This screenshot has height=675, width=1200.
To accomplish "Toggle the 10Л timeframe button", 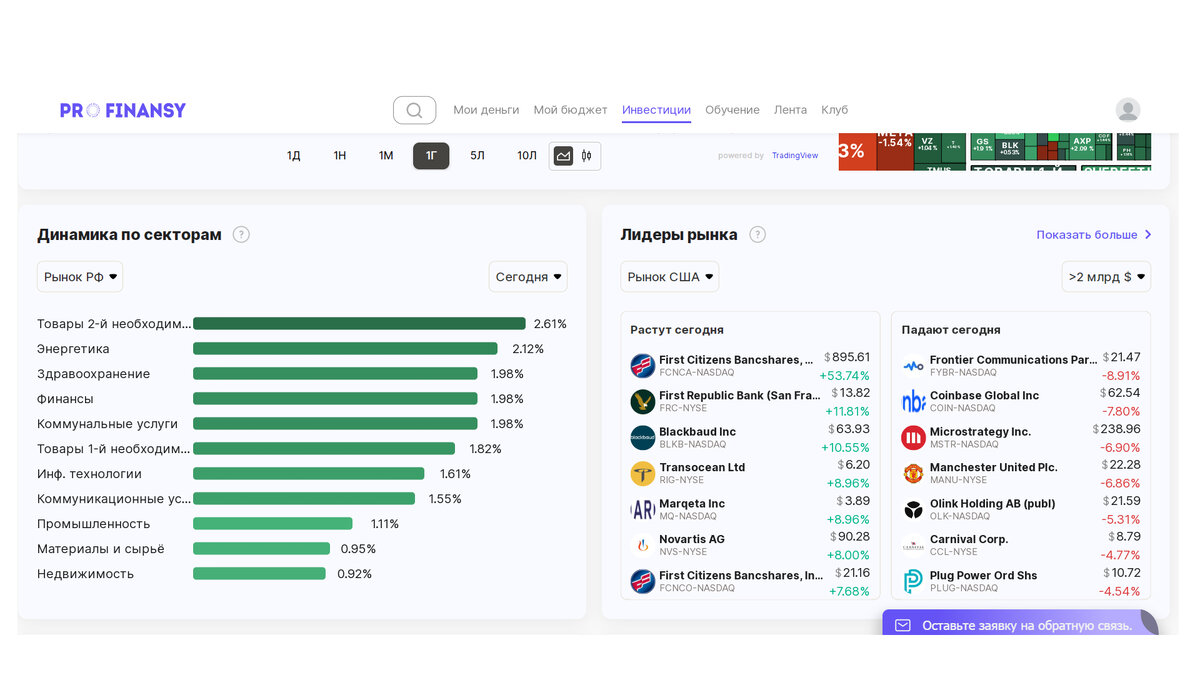I will click(526, 156).
